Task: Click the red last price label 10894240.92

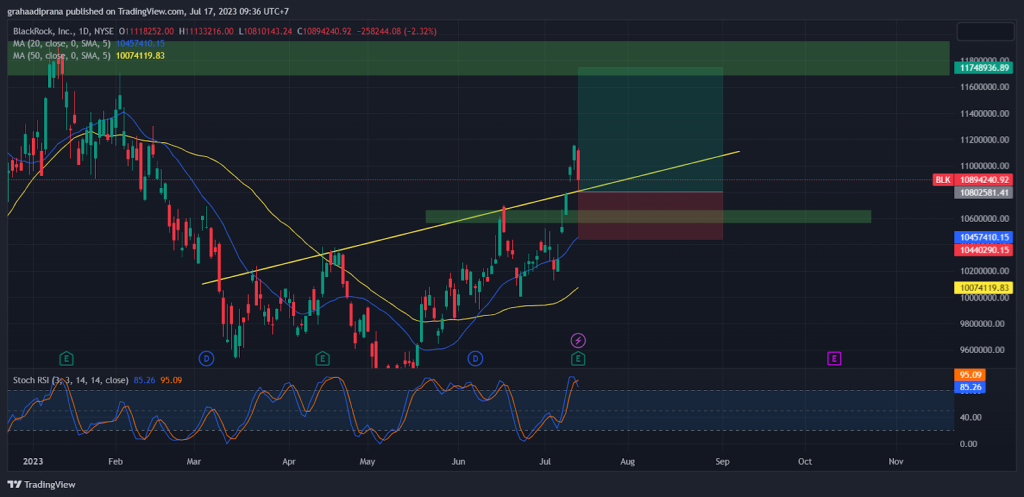Action: point(983,180)
